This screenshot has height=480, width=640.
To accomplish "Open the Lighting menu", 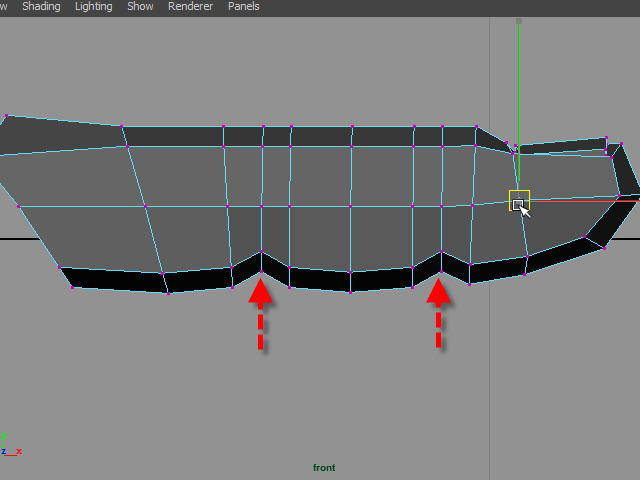I will pos(93,7).
